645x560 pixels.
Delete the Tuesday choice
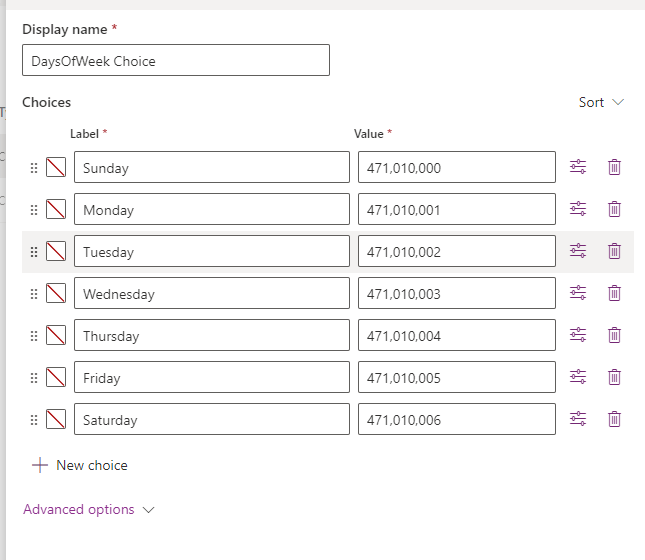tap(614, 251)
